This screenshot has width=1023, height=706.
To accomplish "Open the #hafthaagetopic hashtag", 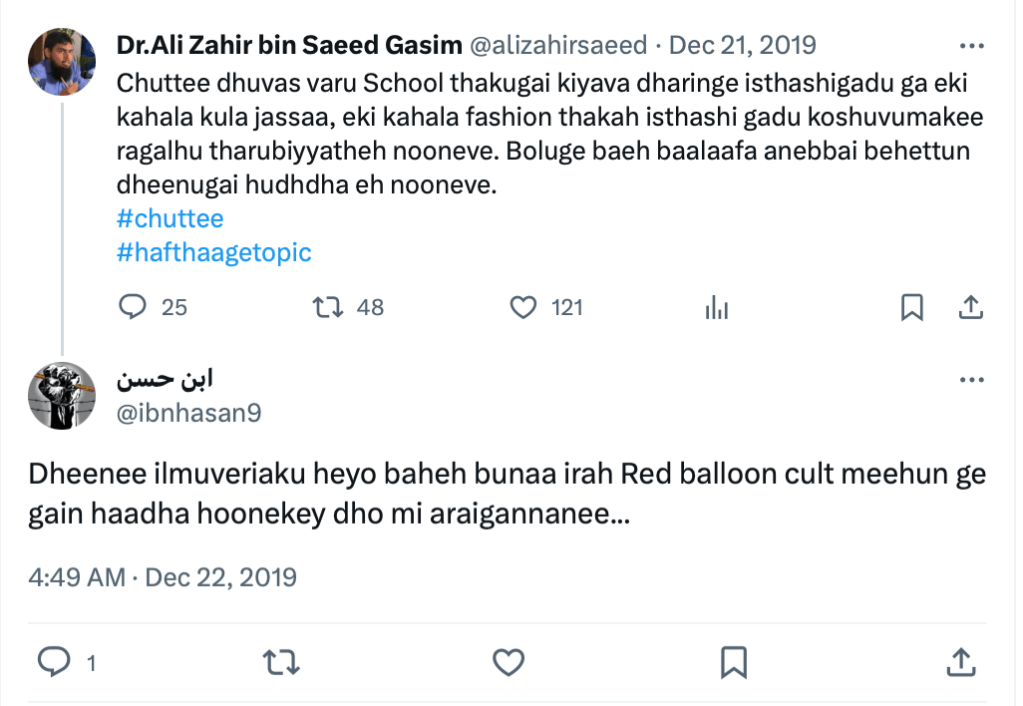I will [214, 252].
